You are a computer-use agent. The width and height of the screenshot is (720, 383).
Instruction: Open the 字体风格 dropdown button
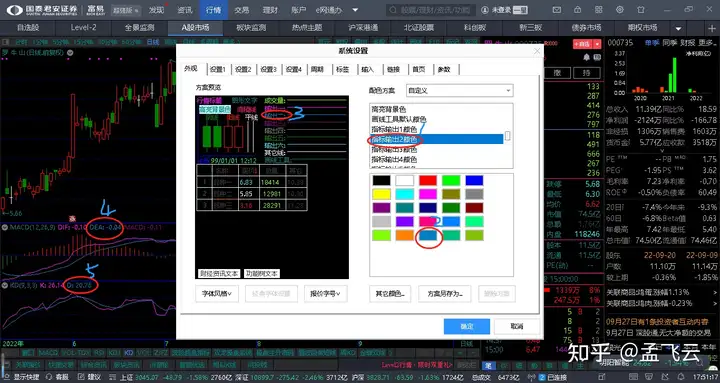point(217,293)
